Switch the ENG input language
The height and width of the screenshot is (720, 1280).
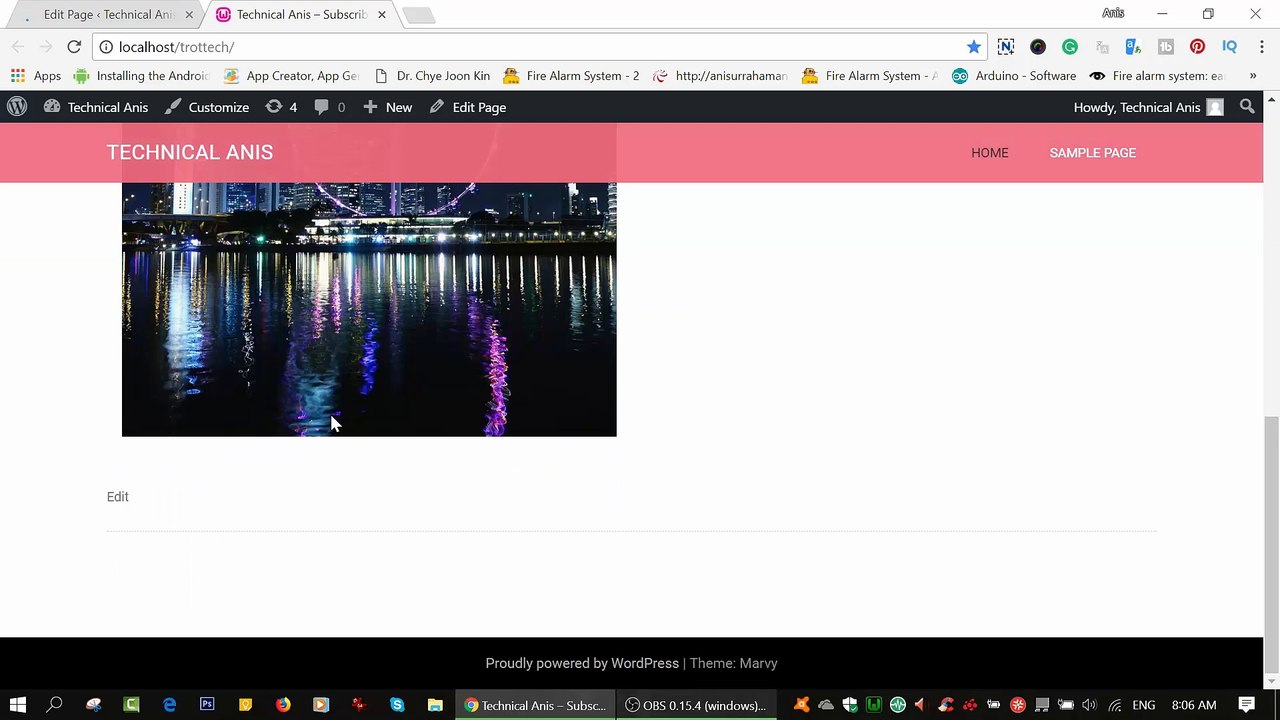pos(1144,705)
